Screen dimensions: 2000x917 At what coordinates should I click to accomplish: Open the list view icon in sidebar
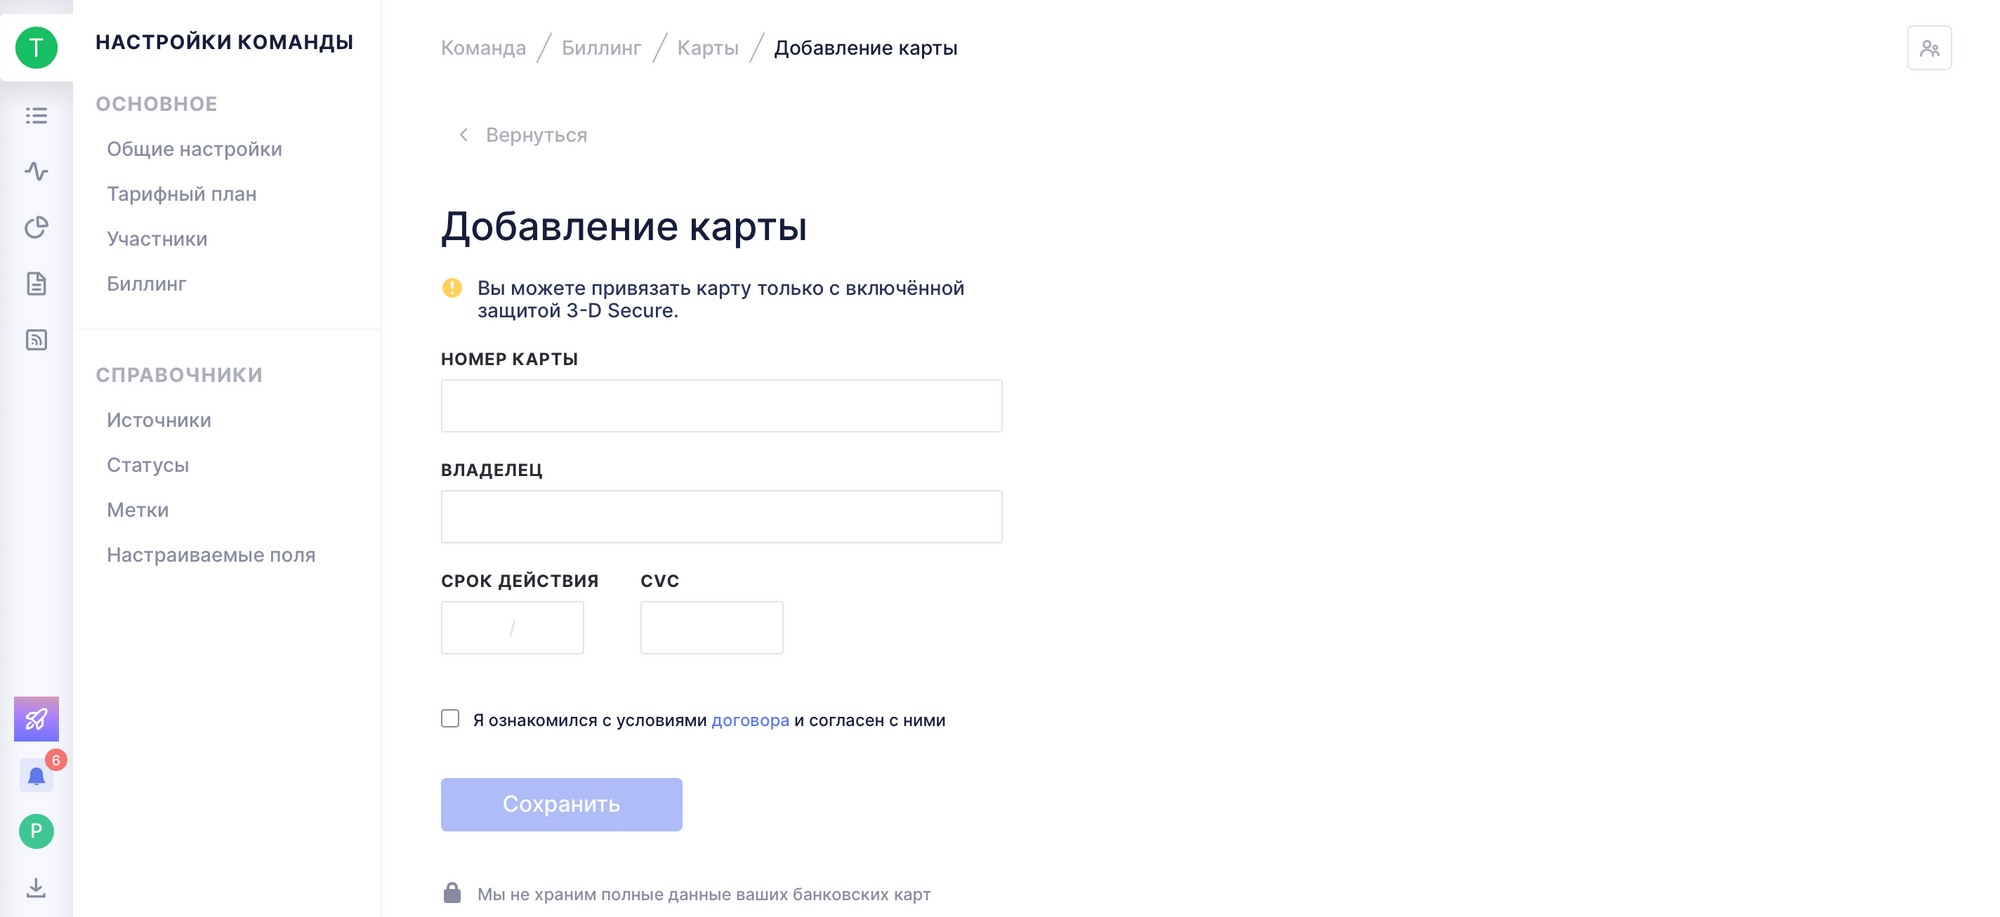pos(36,116)
